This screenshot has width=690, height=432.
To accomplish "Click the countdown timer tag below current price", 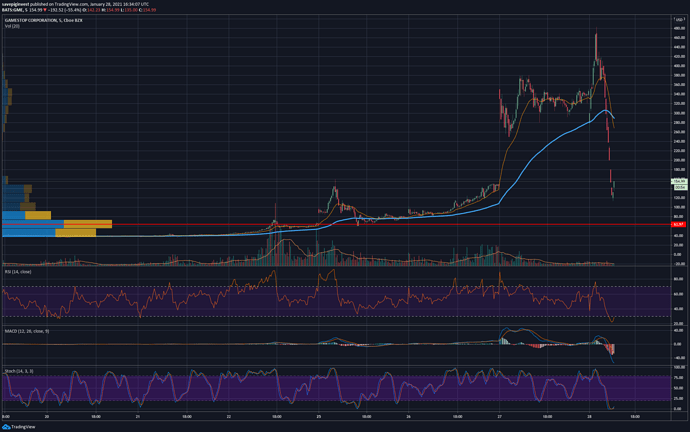I will click(x=680, y=187).
